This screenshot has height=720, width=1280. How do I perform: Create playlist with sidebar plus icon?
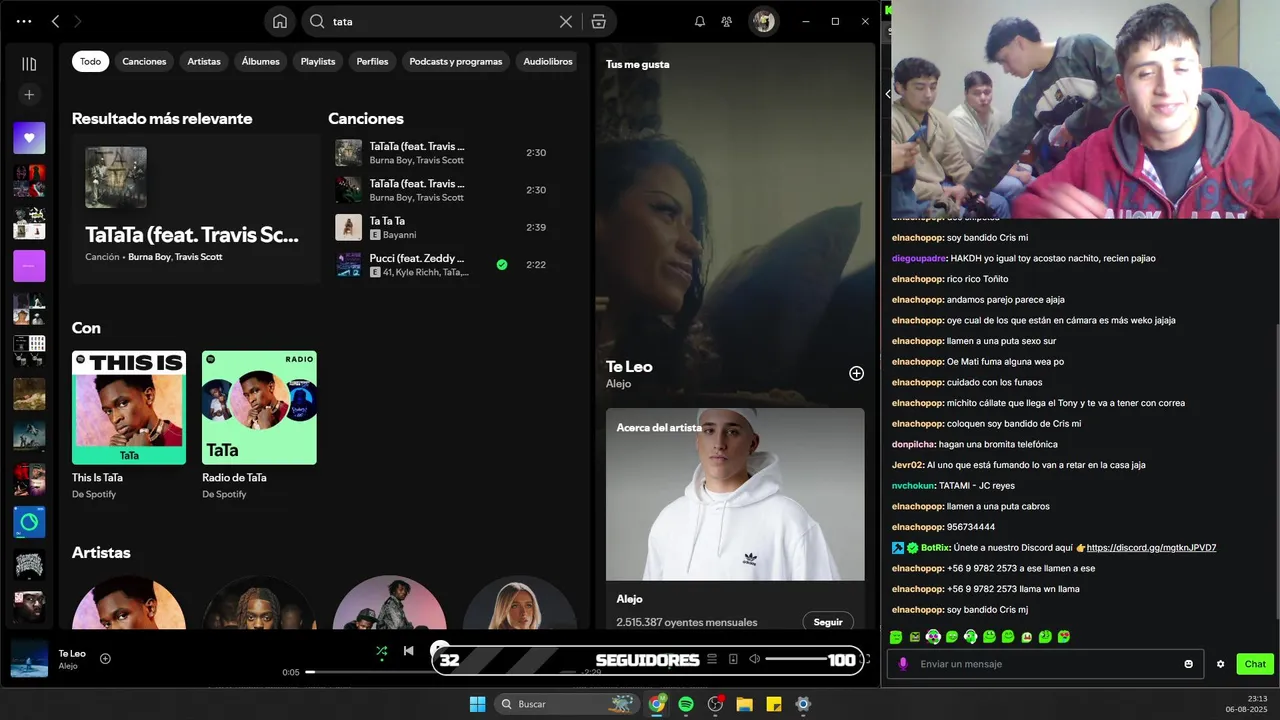click(29, 95)
